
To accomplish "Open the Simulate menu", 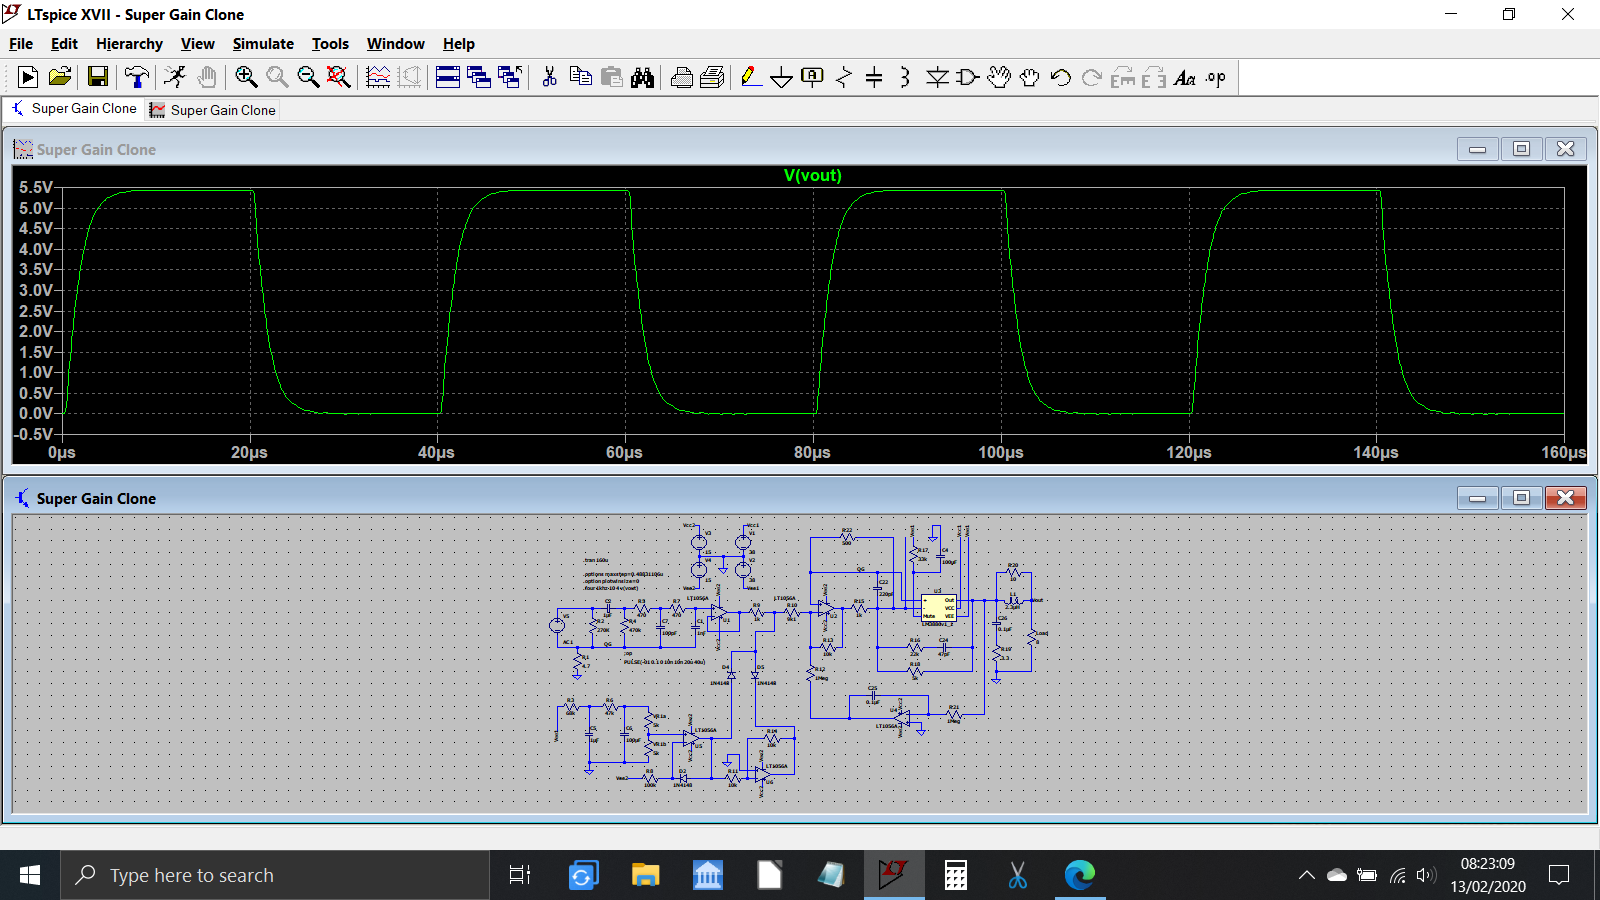I will pyautogui.click(x=263, y=44).
